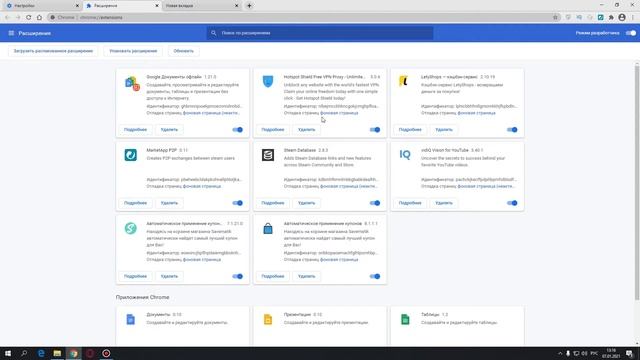The image size is (640, 360).
Task: Open Подробнее for vidIQ Vision
Action: [410, 203]
